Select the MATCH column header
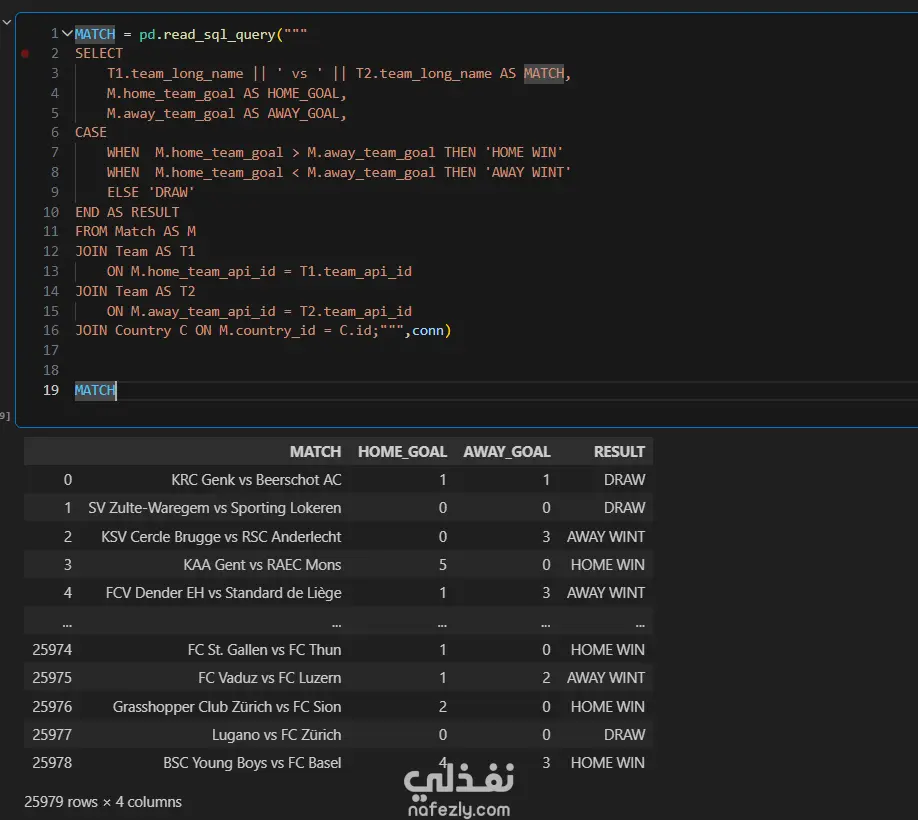 click(x=315, y=452)
